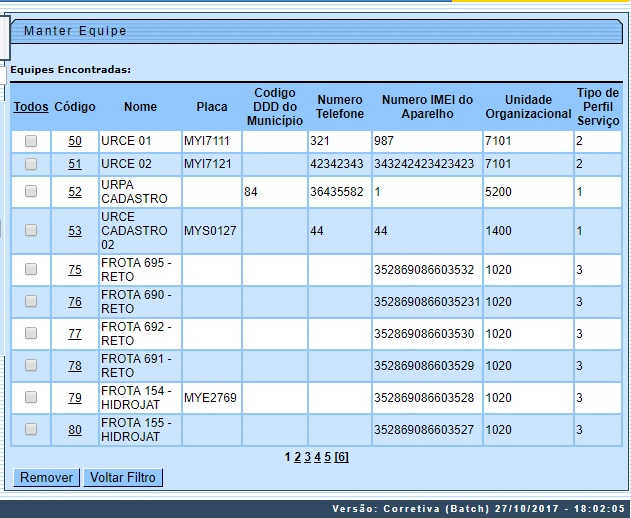The height and width of the screenshot is (518, 631).
Task: Click code 75 link
Action: 75,269
